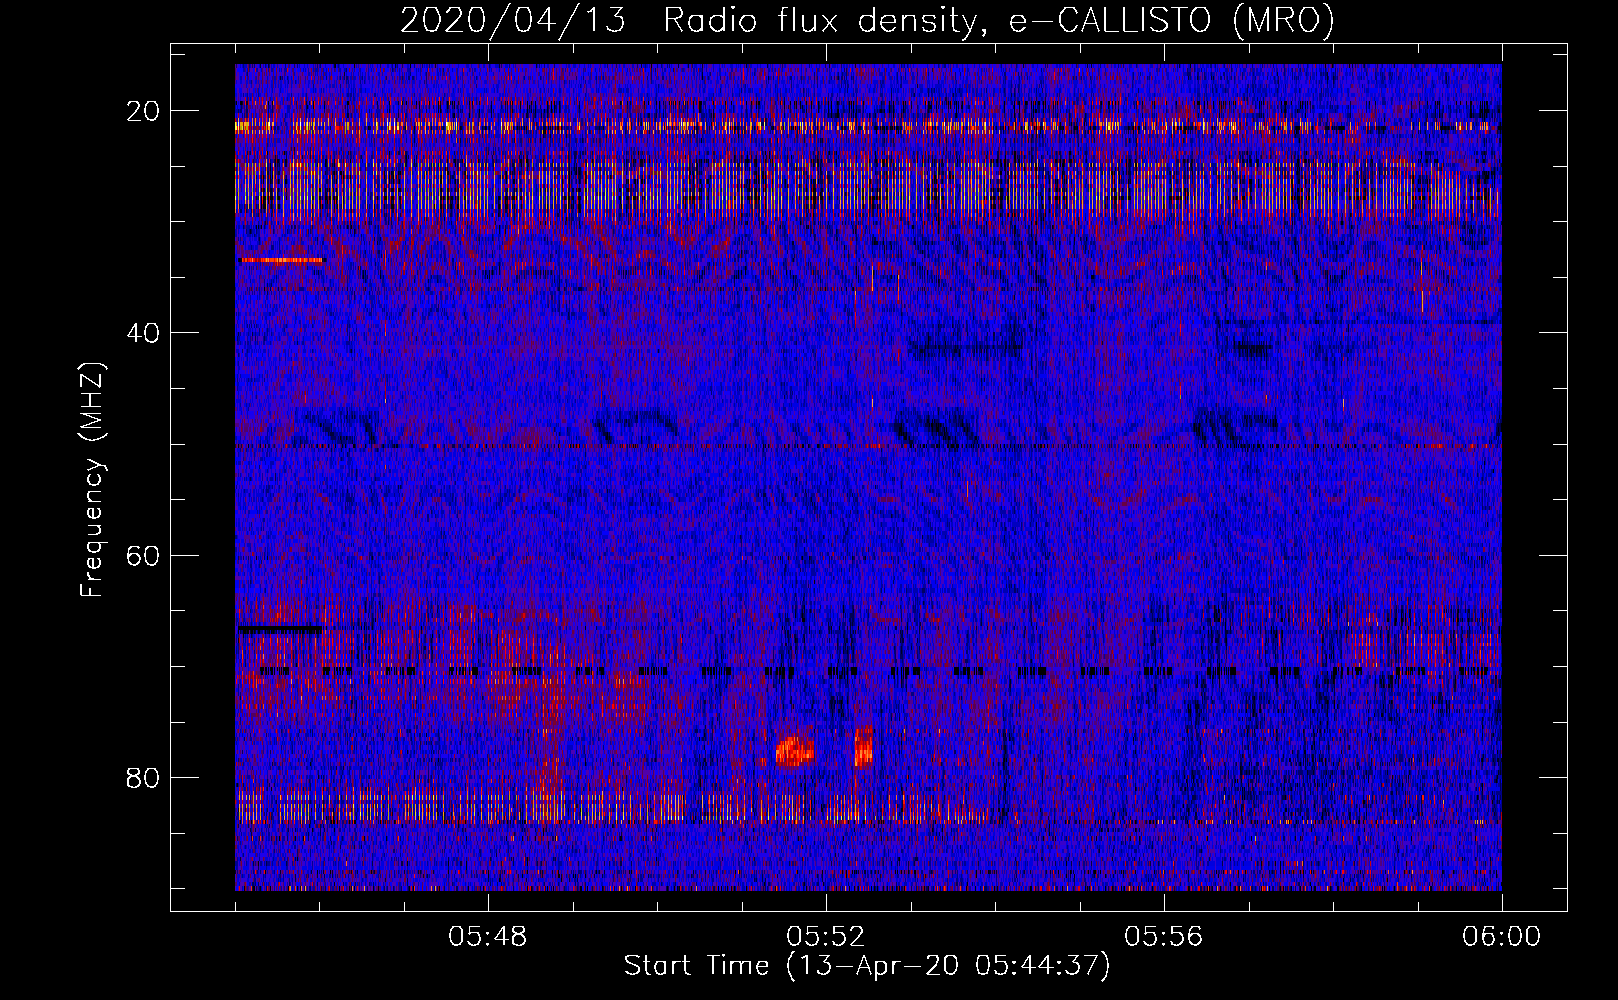Click the '40' frequency tick label
Image resolution: width=1618 pixels, height=1000 pixels.
(x=143, y=333)
